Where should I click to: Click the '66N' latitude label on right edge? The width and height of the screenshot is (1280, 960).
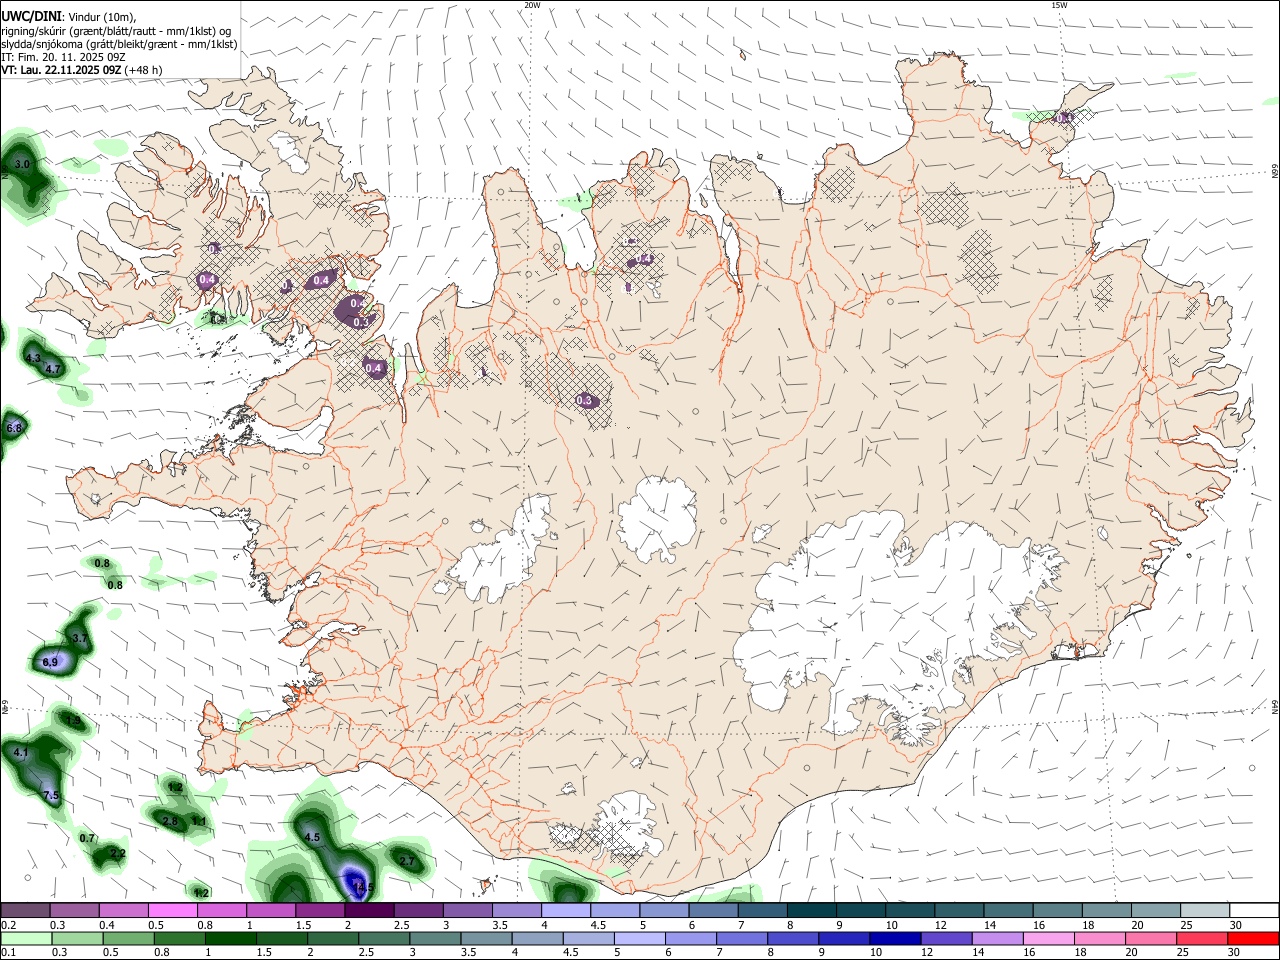click(x=1275, y=171)
